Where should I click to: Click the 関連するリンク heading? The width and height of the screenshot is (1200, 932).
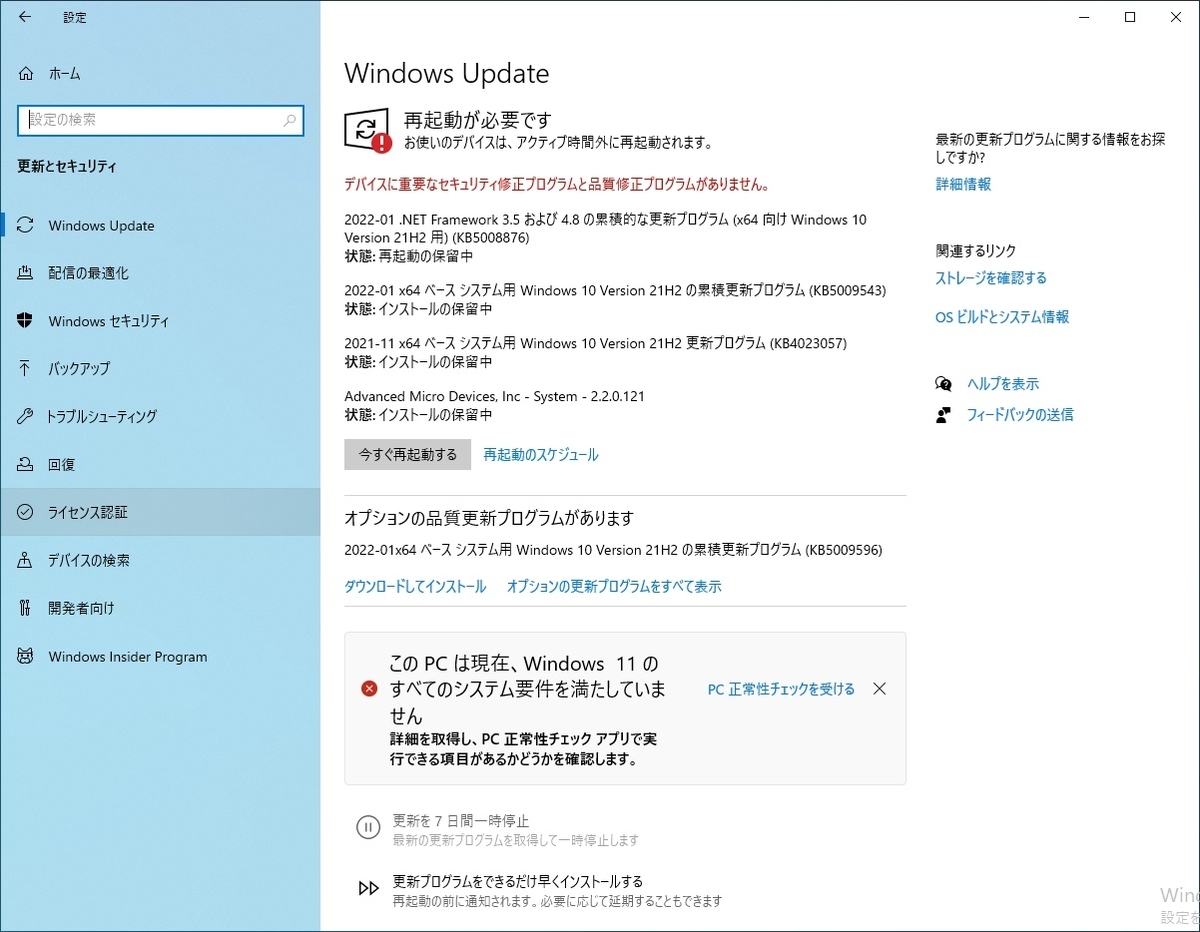point(975,250)
